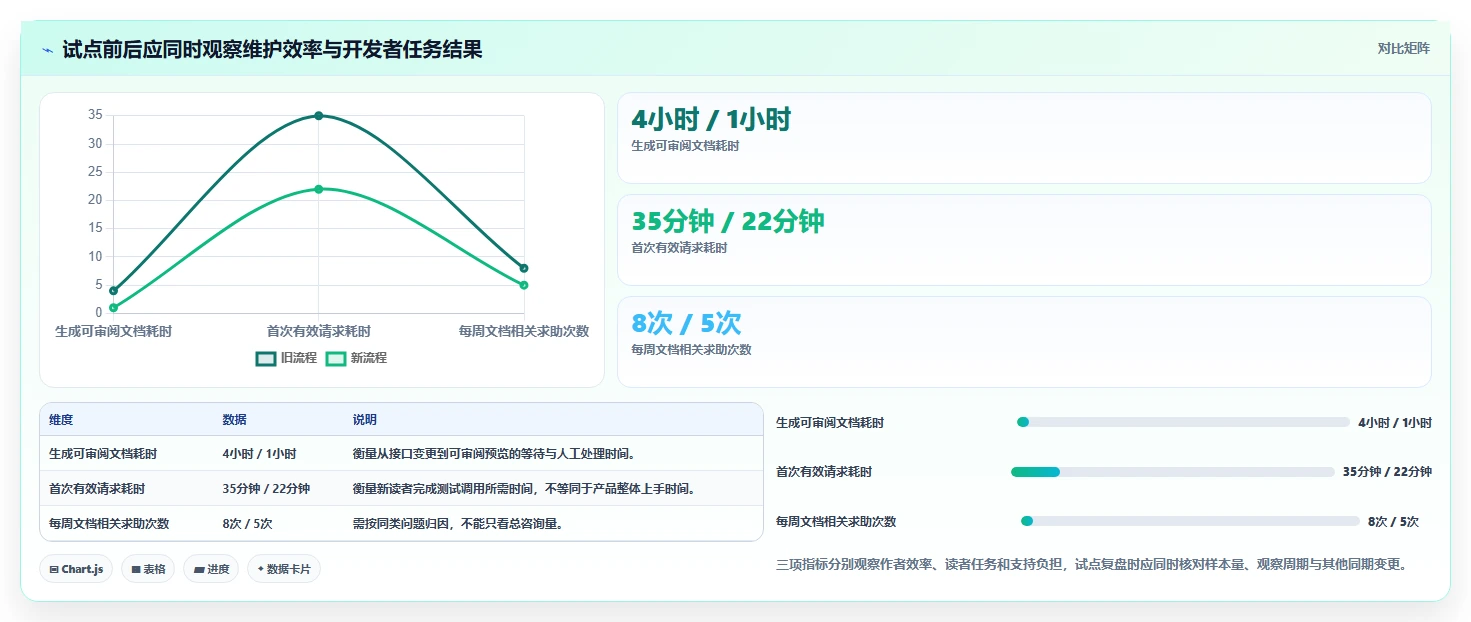Click the chart axis label 每周文档相关求助次数

pyautogui.click(x=523, y=331)
